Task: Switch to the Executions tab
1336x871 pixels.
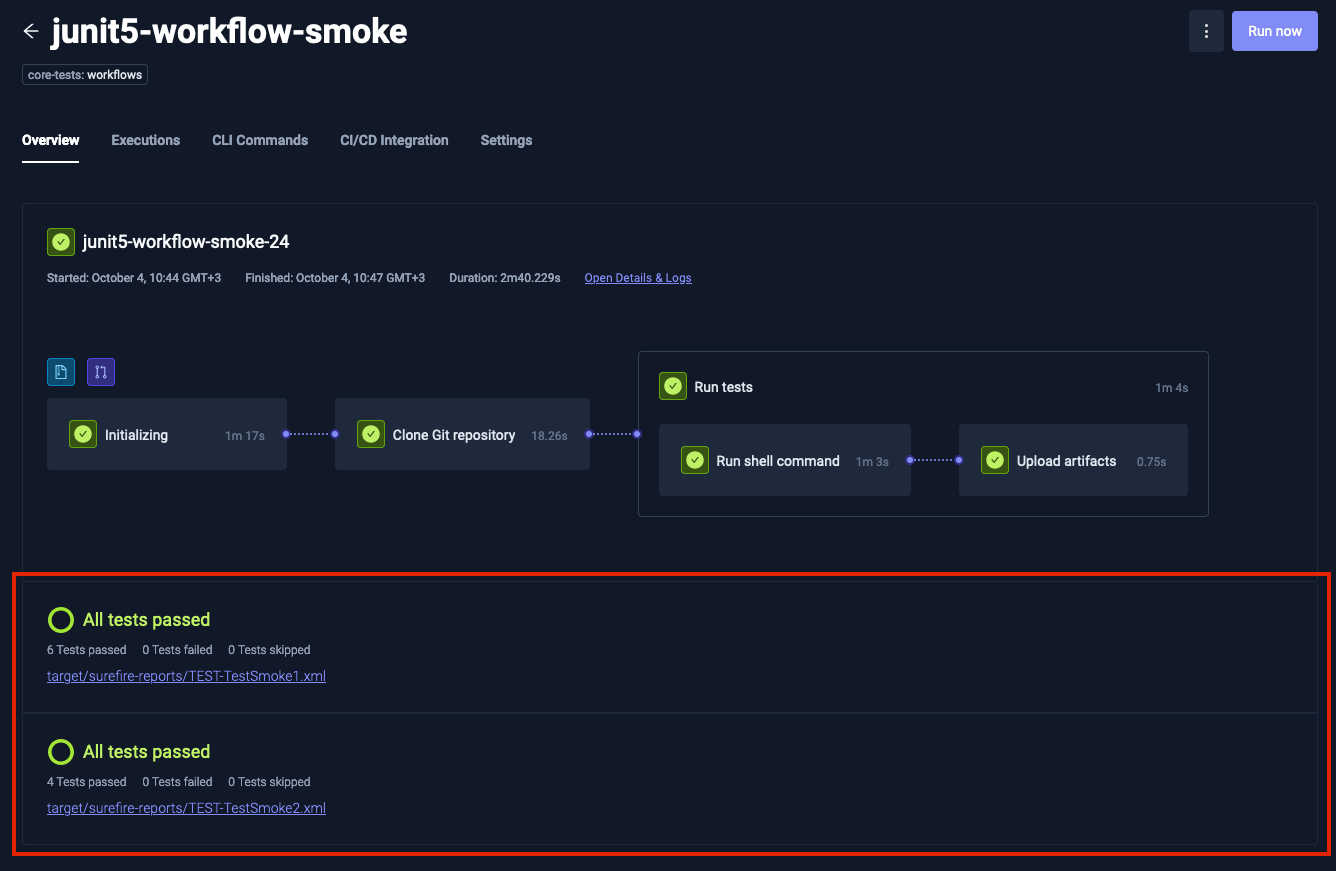Action: 145,140
